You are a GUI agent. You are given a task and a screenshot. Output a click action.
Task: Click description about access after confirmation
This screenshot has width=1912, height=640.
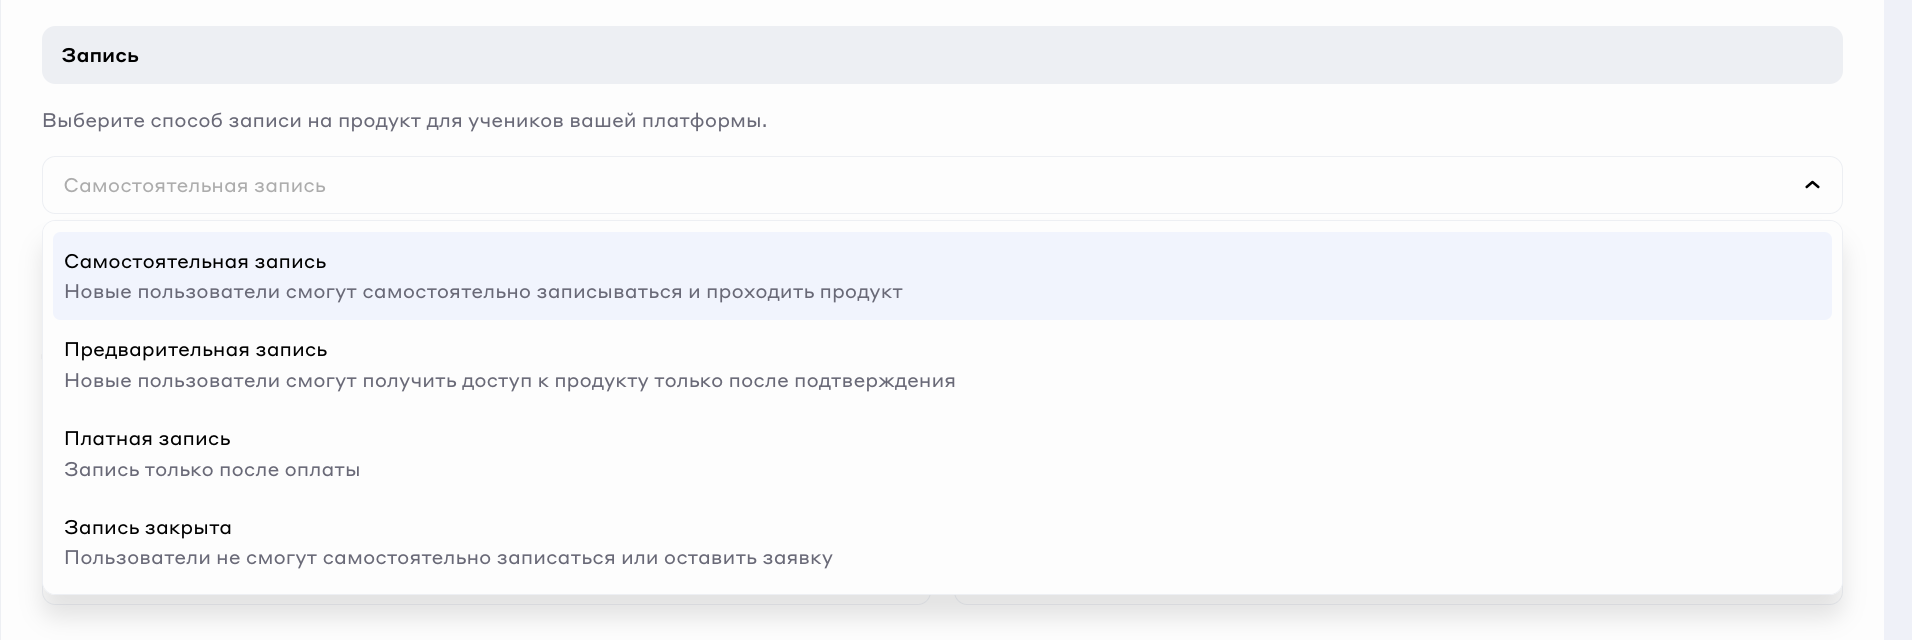point(509,381)
